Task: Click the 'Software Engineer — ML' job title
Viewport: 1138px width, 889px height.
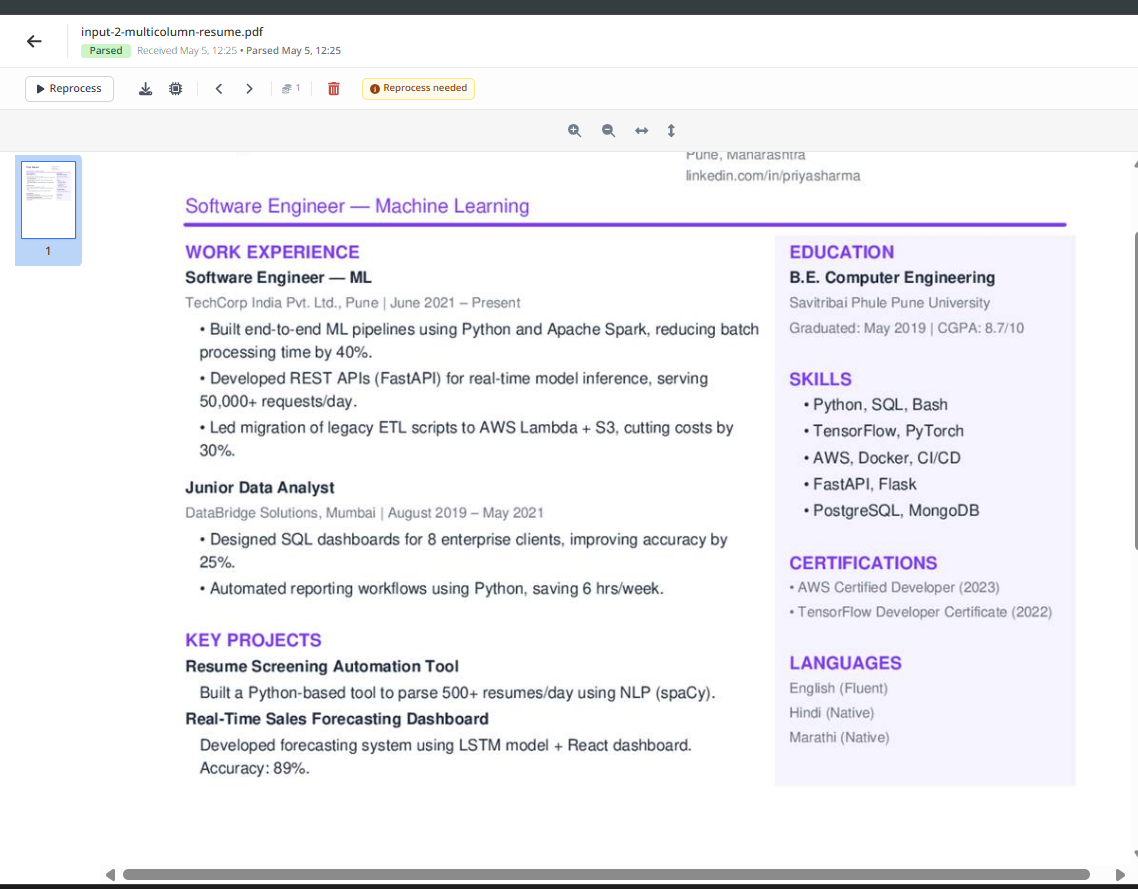Action: coord(278,277)
